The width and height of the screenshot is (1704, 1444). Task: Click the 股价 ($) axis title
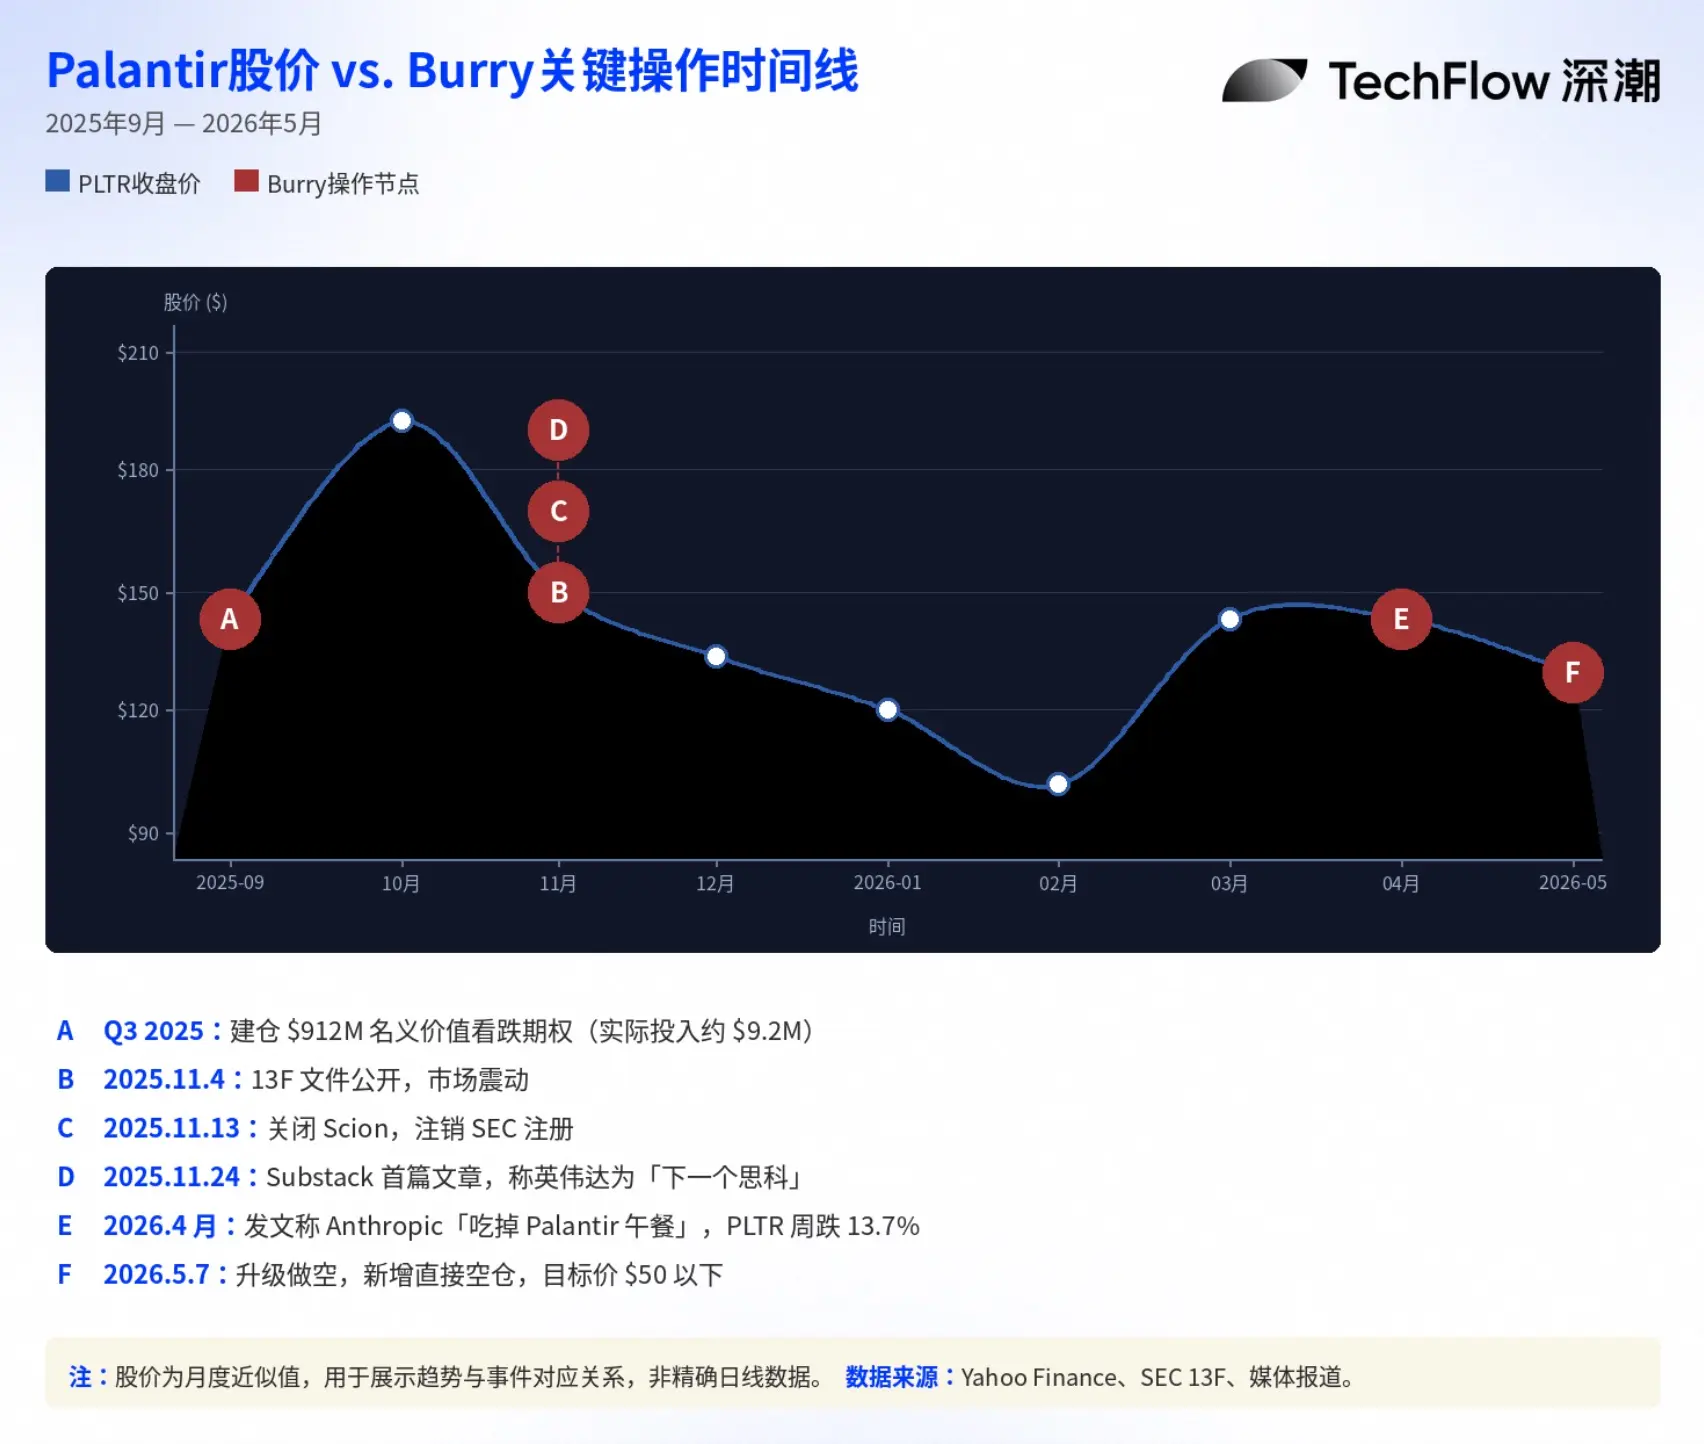tap(195, 302)
